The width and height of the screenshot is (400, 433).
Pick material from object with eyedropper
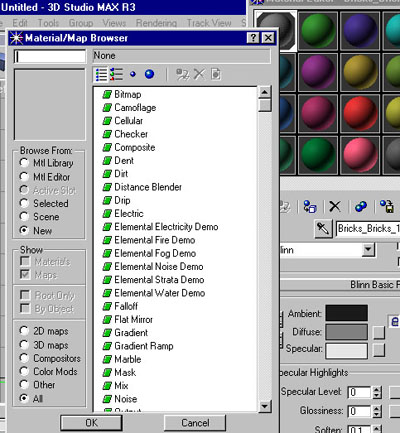click(323, 229)
